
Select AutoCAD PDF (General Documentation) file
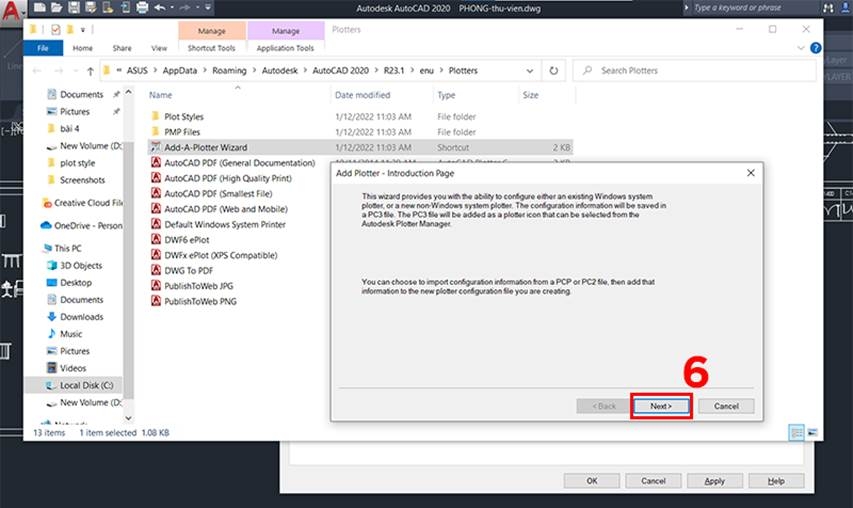[239, 163]
